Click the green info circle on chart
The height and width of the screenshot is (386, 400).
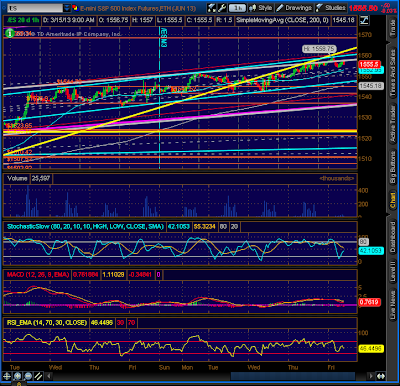coord(10,34)
